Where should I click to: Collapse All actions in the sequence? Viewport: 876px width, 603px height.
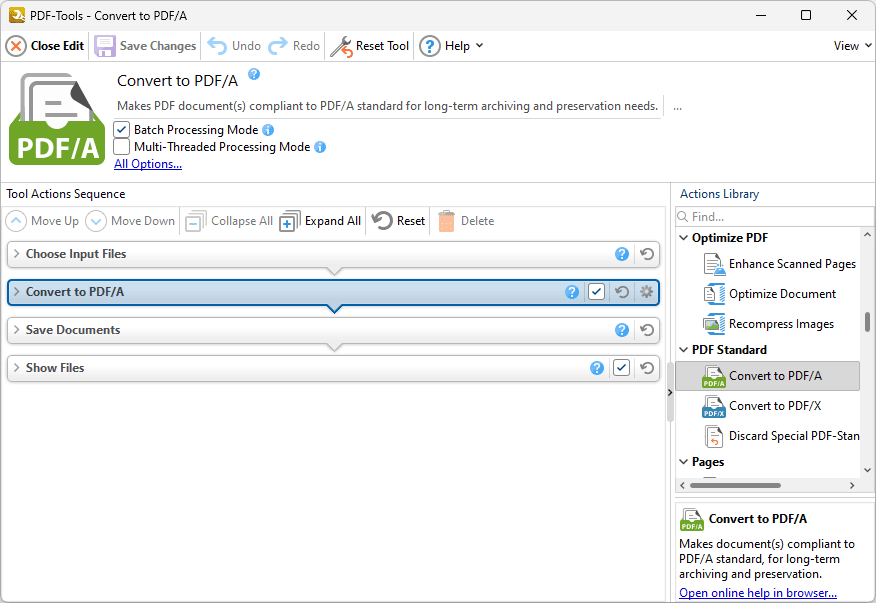229,221
